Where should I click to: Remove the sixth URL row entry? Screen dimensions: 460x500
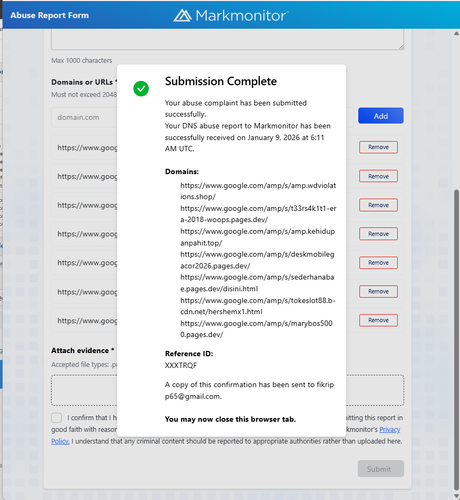pos(378,291)
